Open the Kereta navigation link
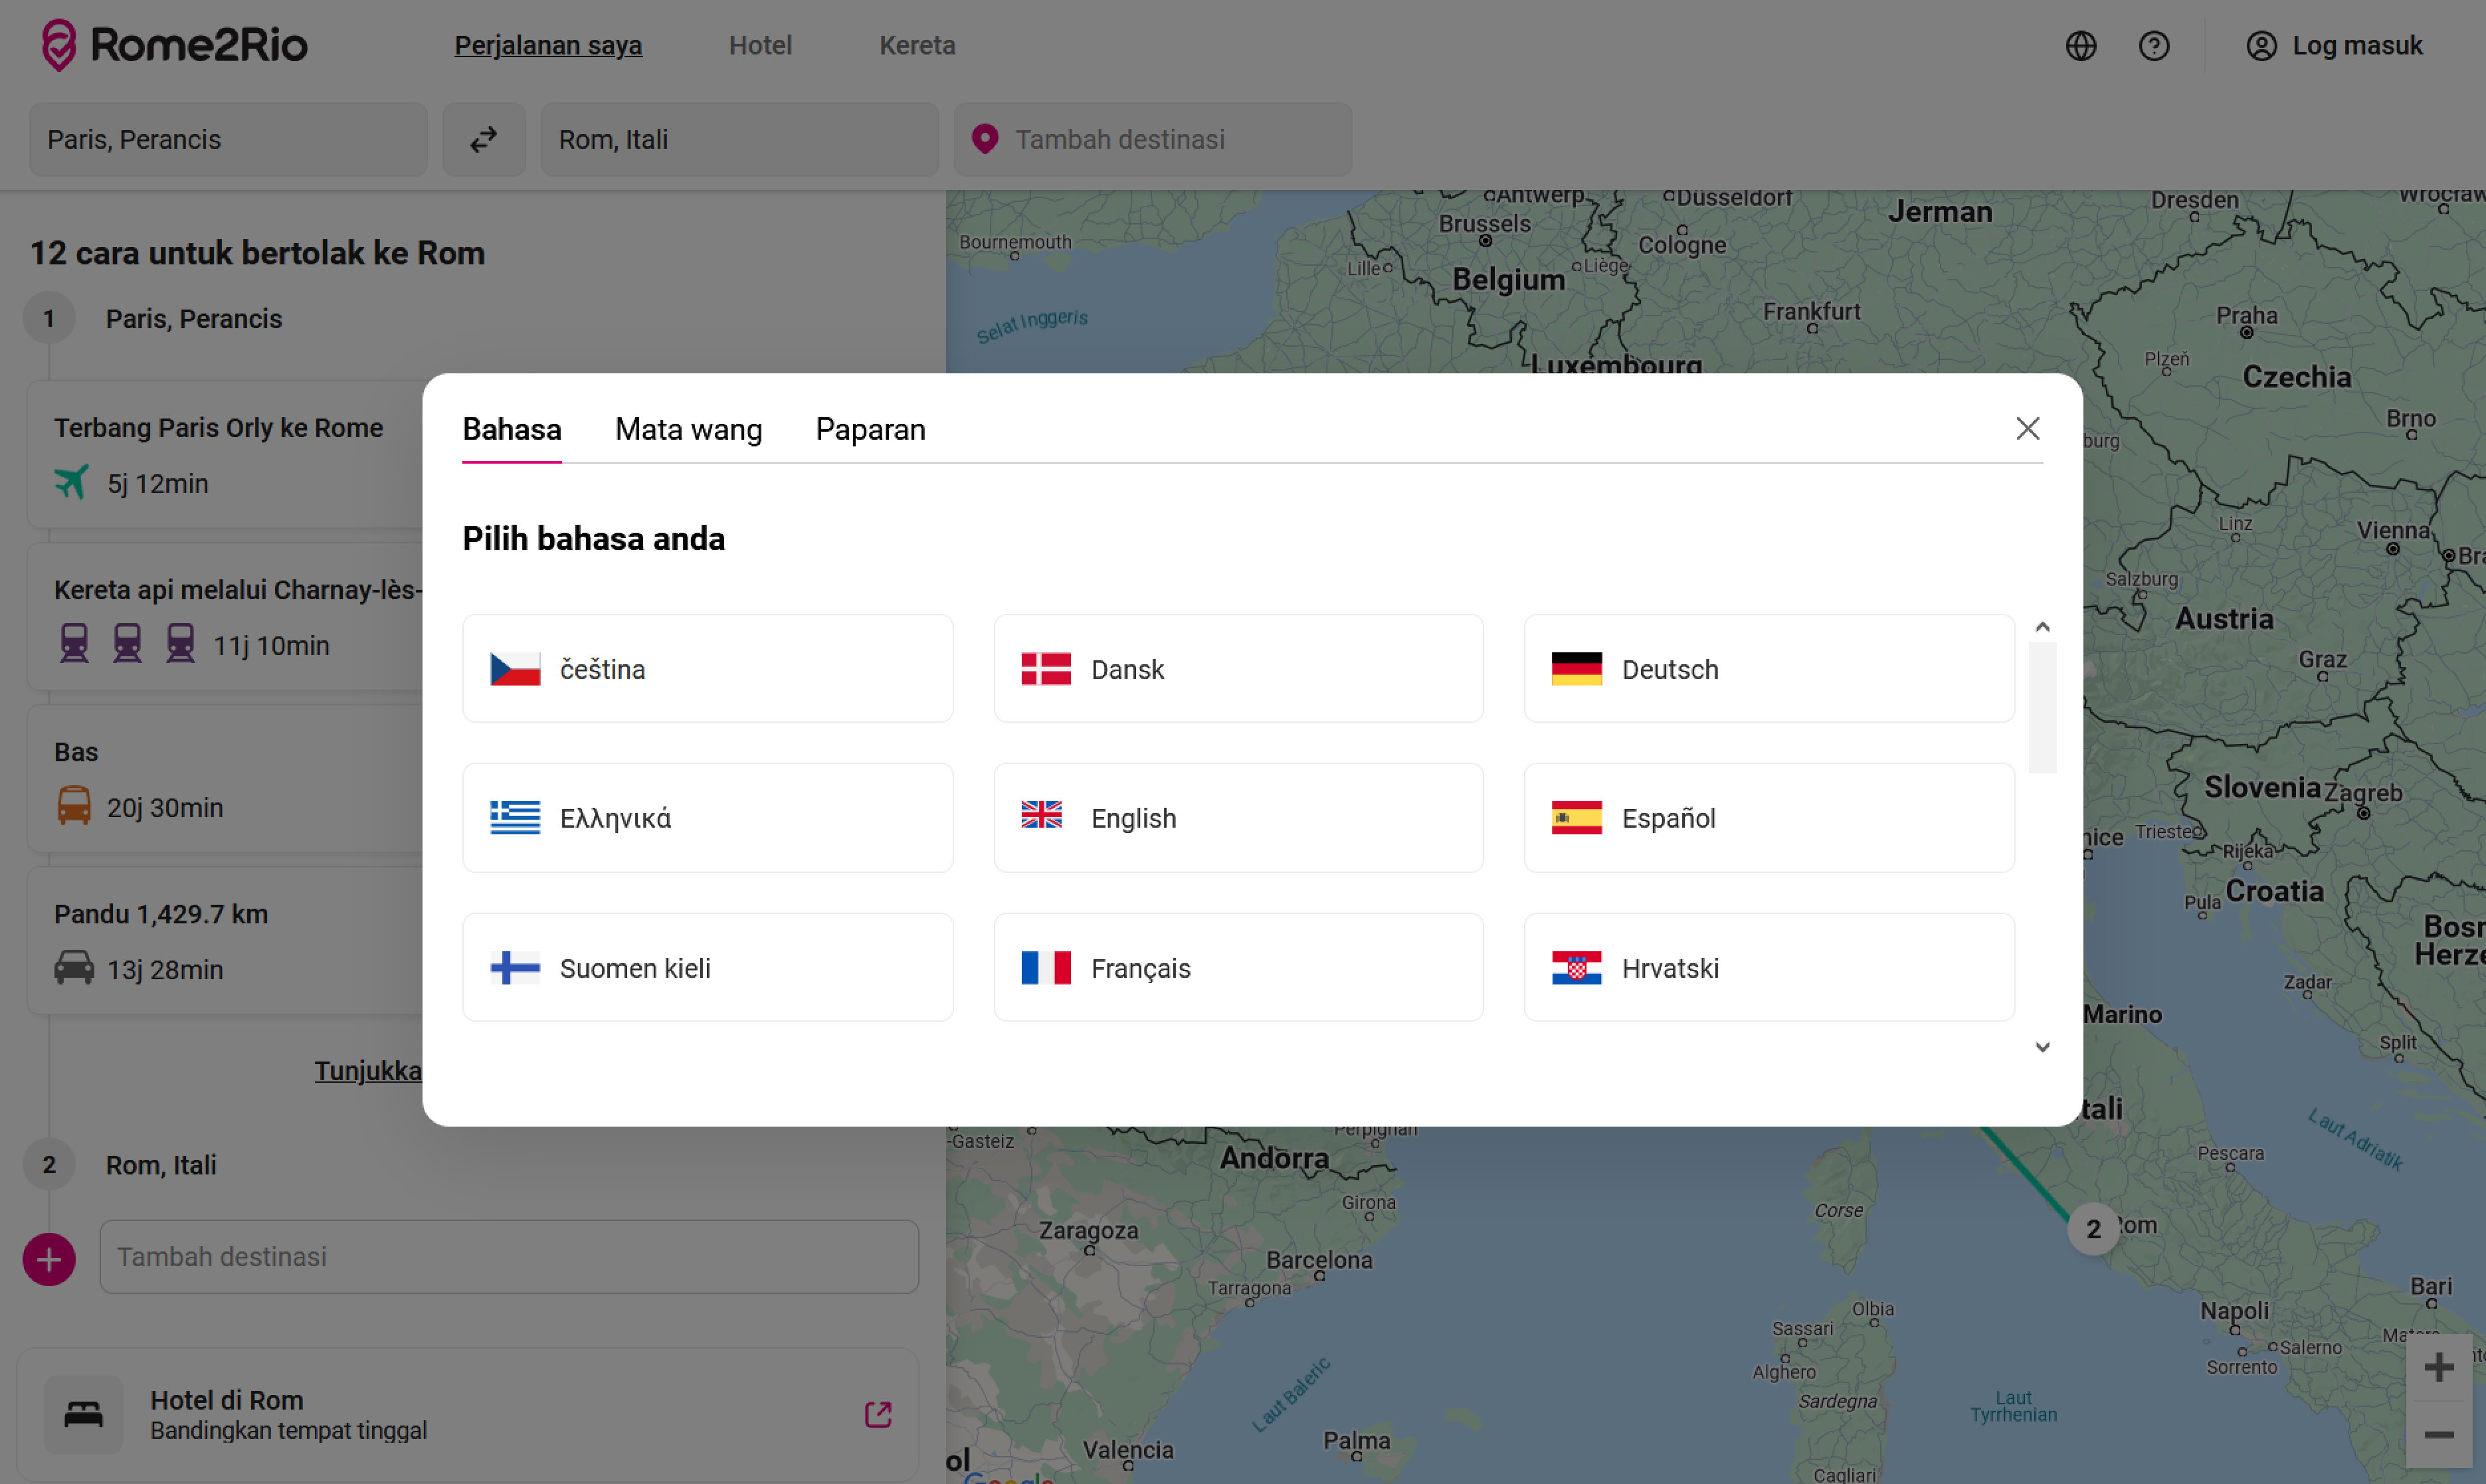The height and width of the screenshot is (1484, 2486). 917,46
